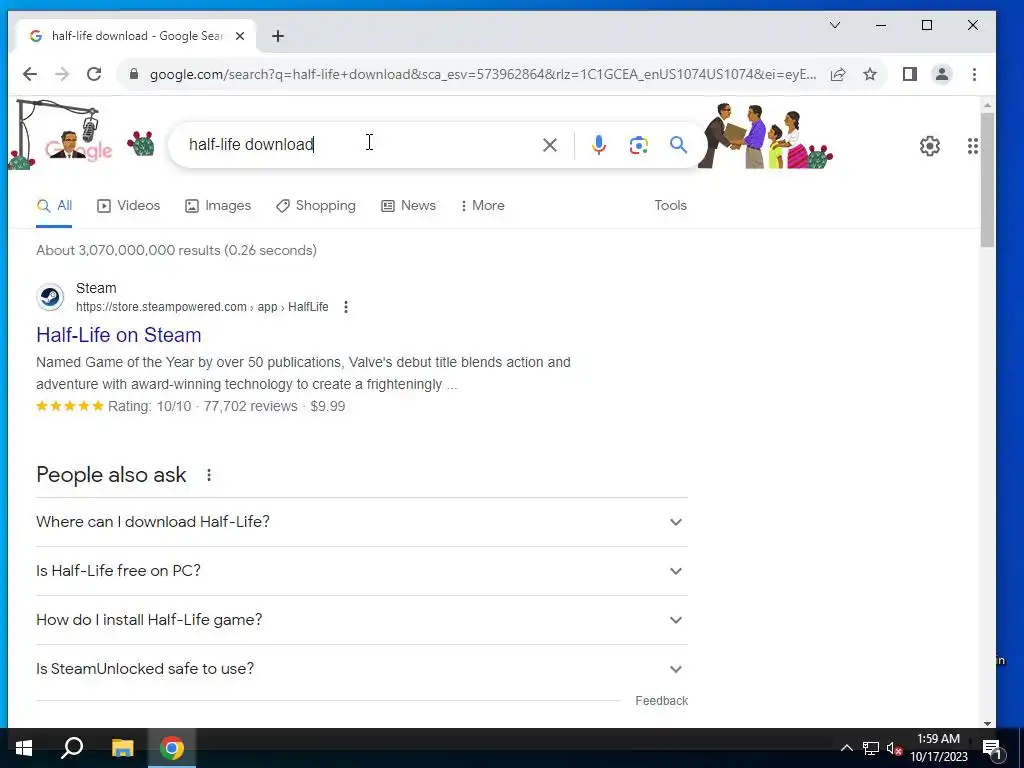
Task: Switch to the News tab
Action: pyautogui.click(x=408, y=206)
